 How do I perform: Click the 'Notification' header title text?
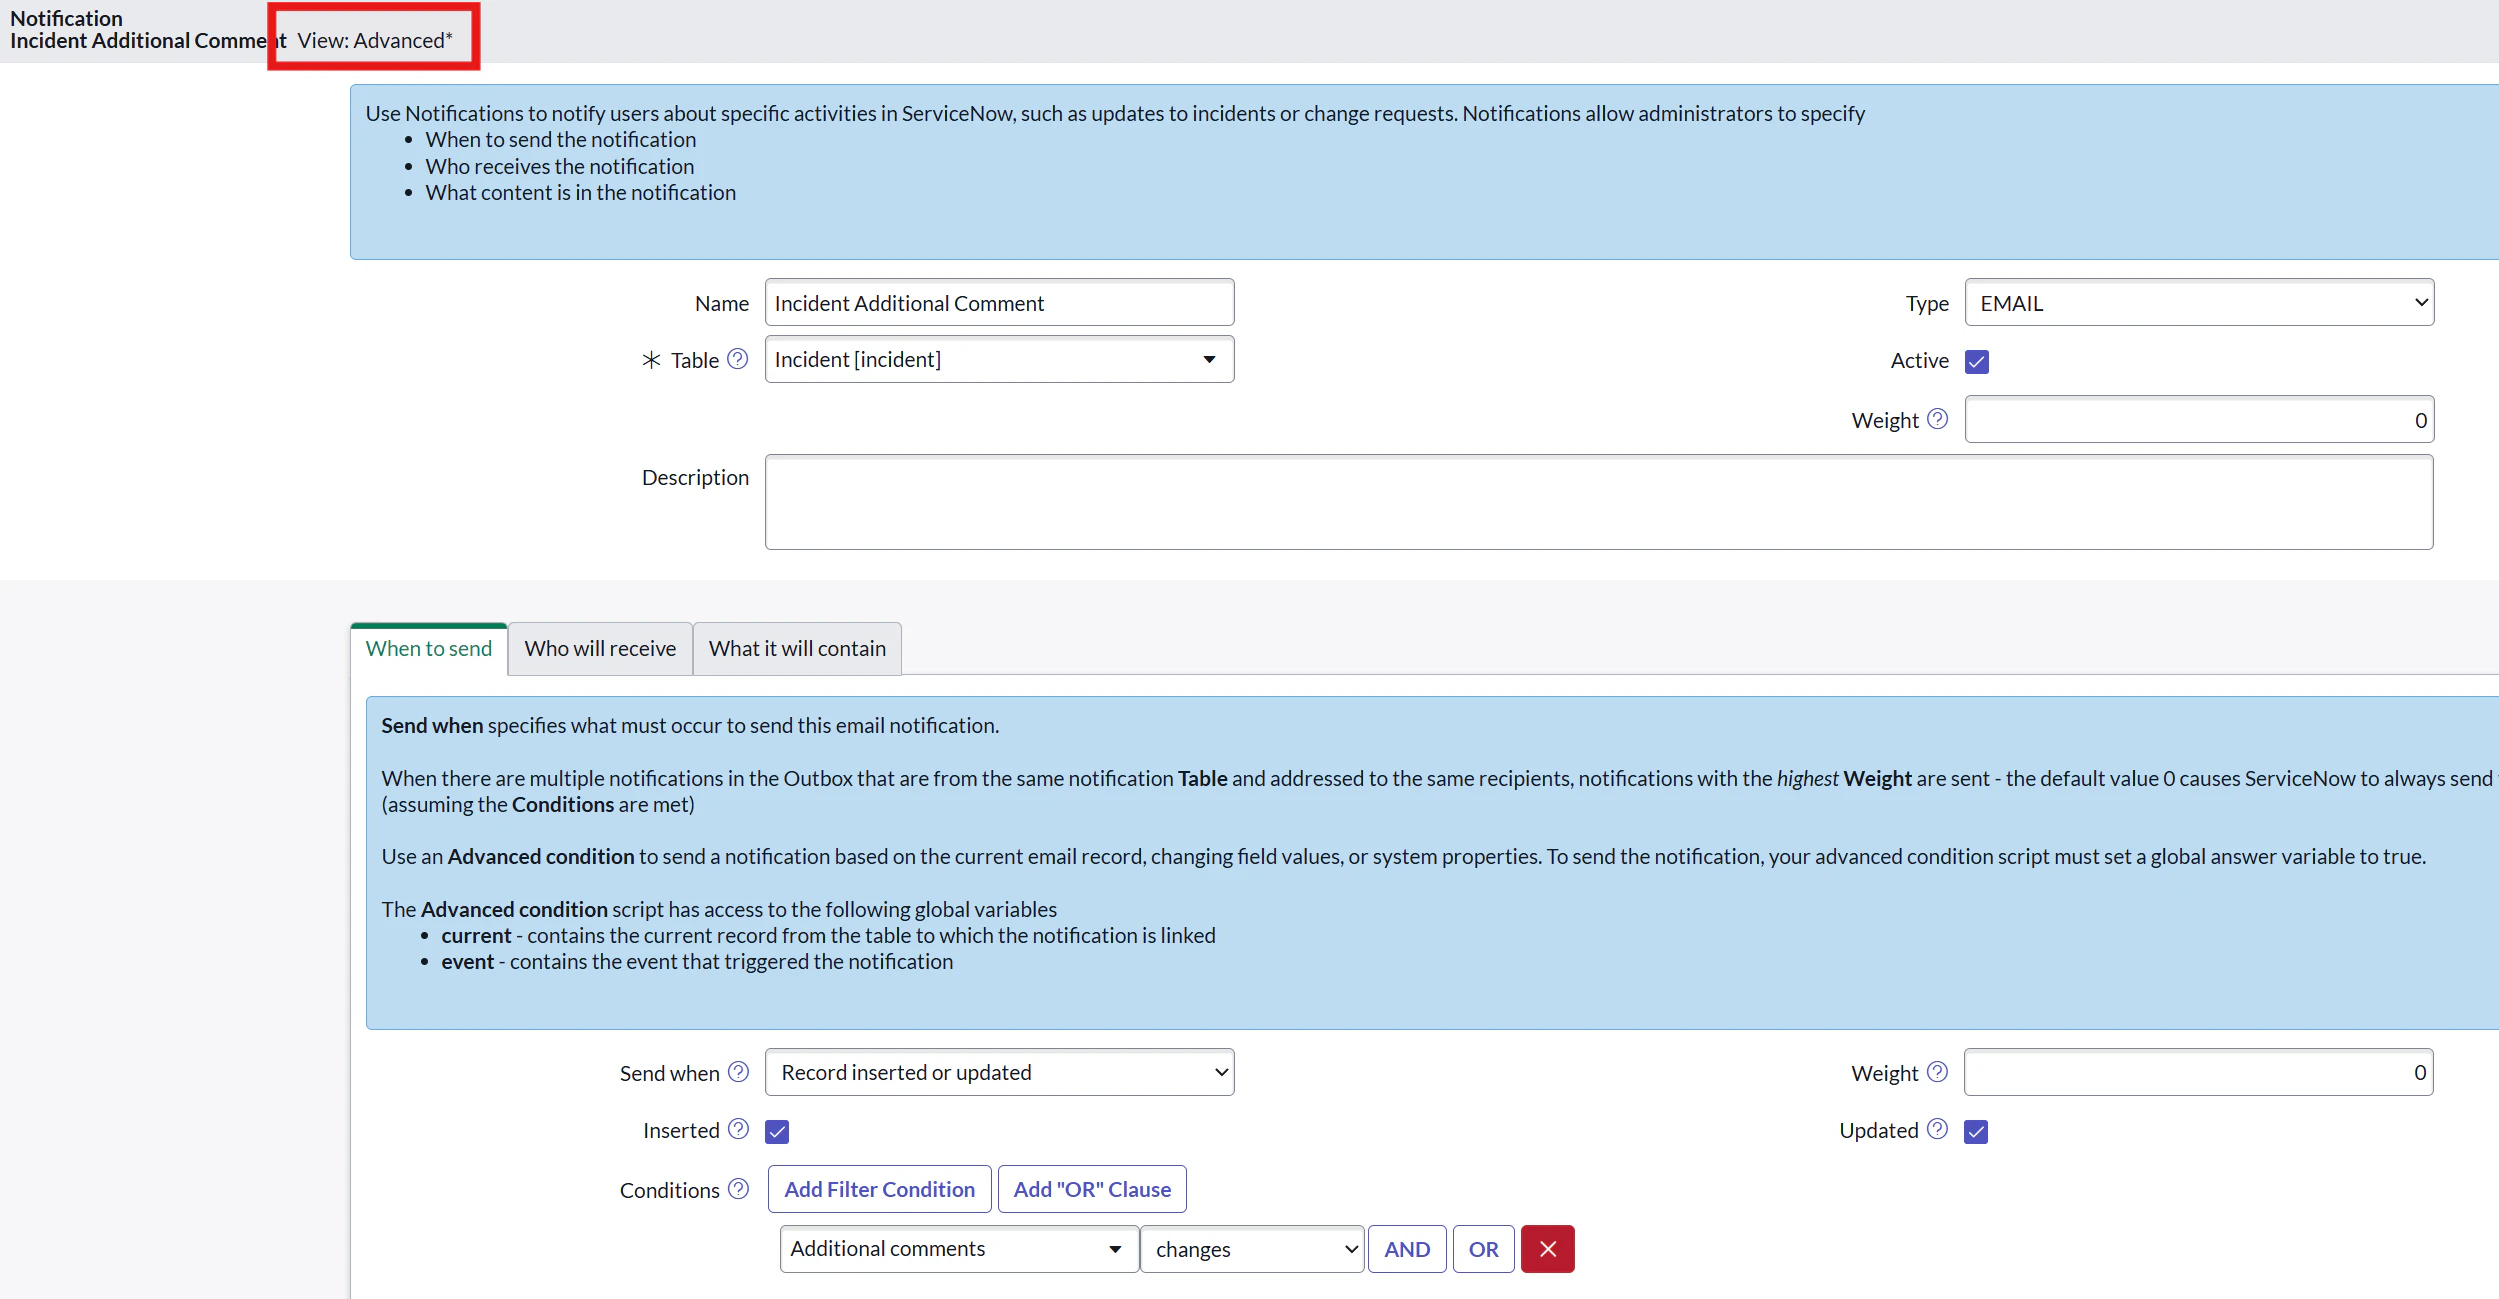[x=66, y=18]
